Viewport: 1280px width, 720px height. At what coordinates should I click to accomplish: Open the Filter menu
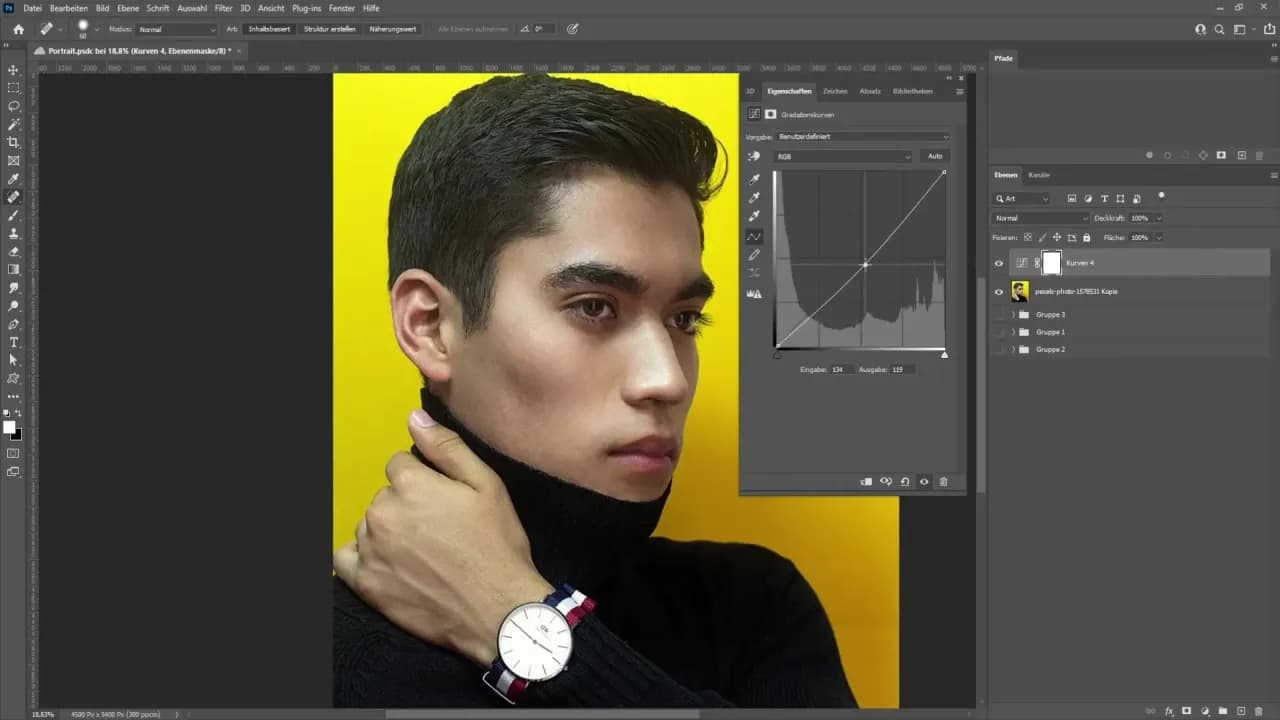click(223, 8)
